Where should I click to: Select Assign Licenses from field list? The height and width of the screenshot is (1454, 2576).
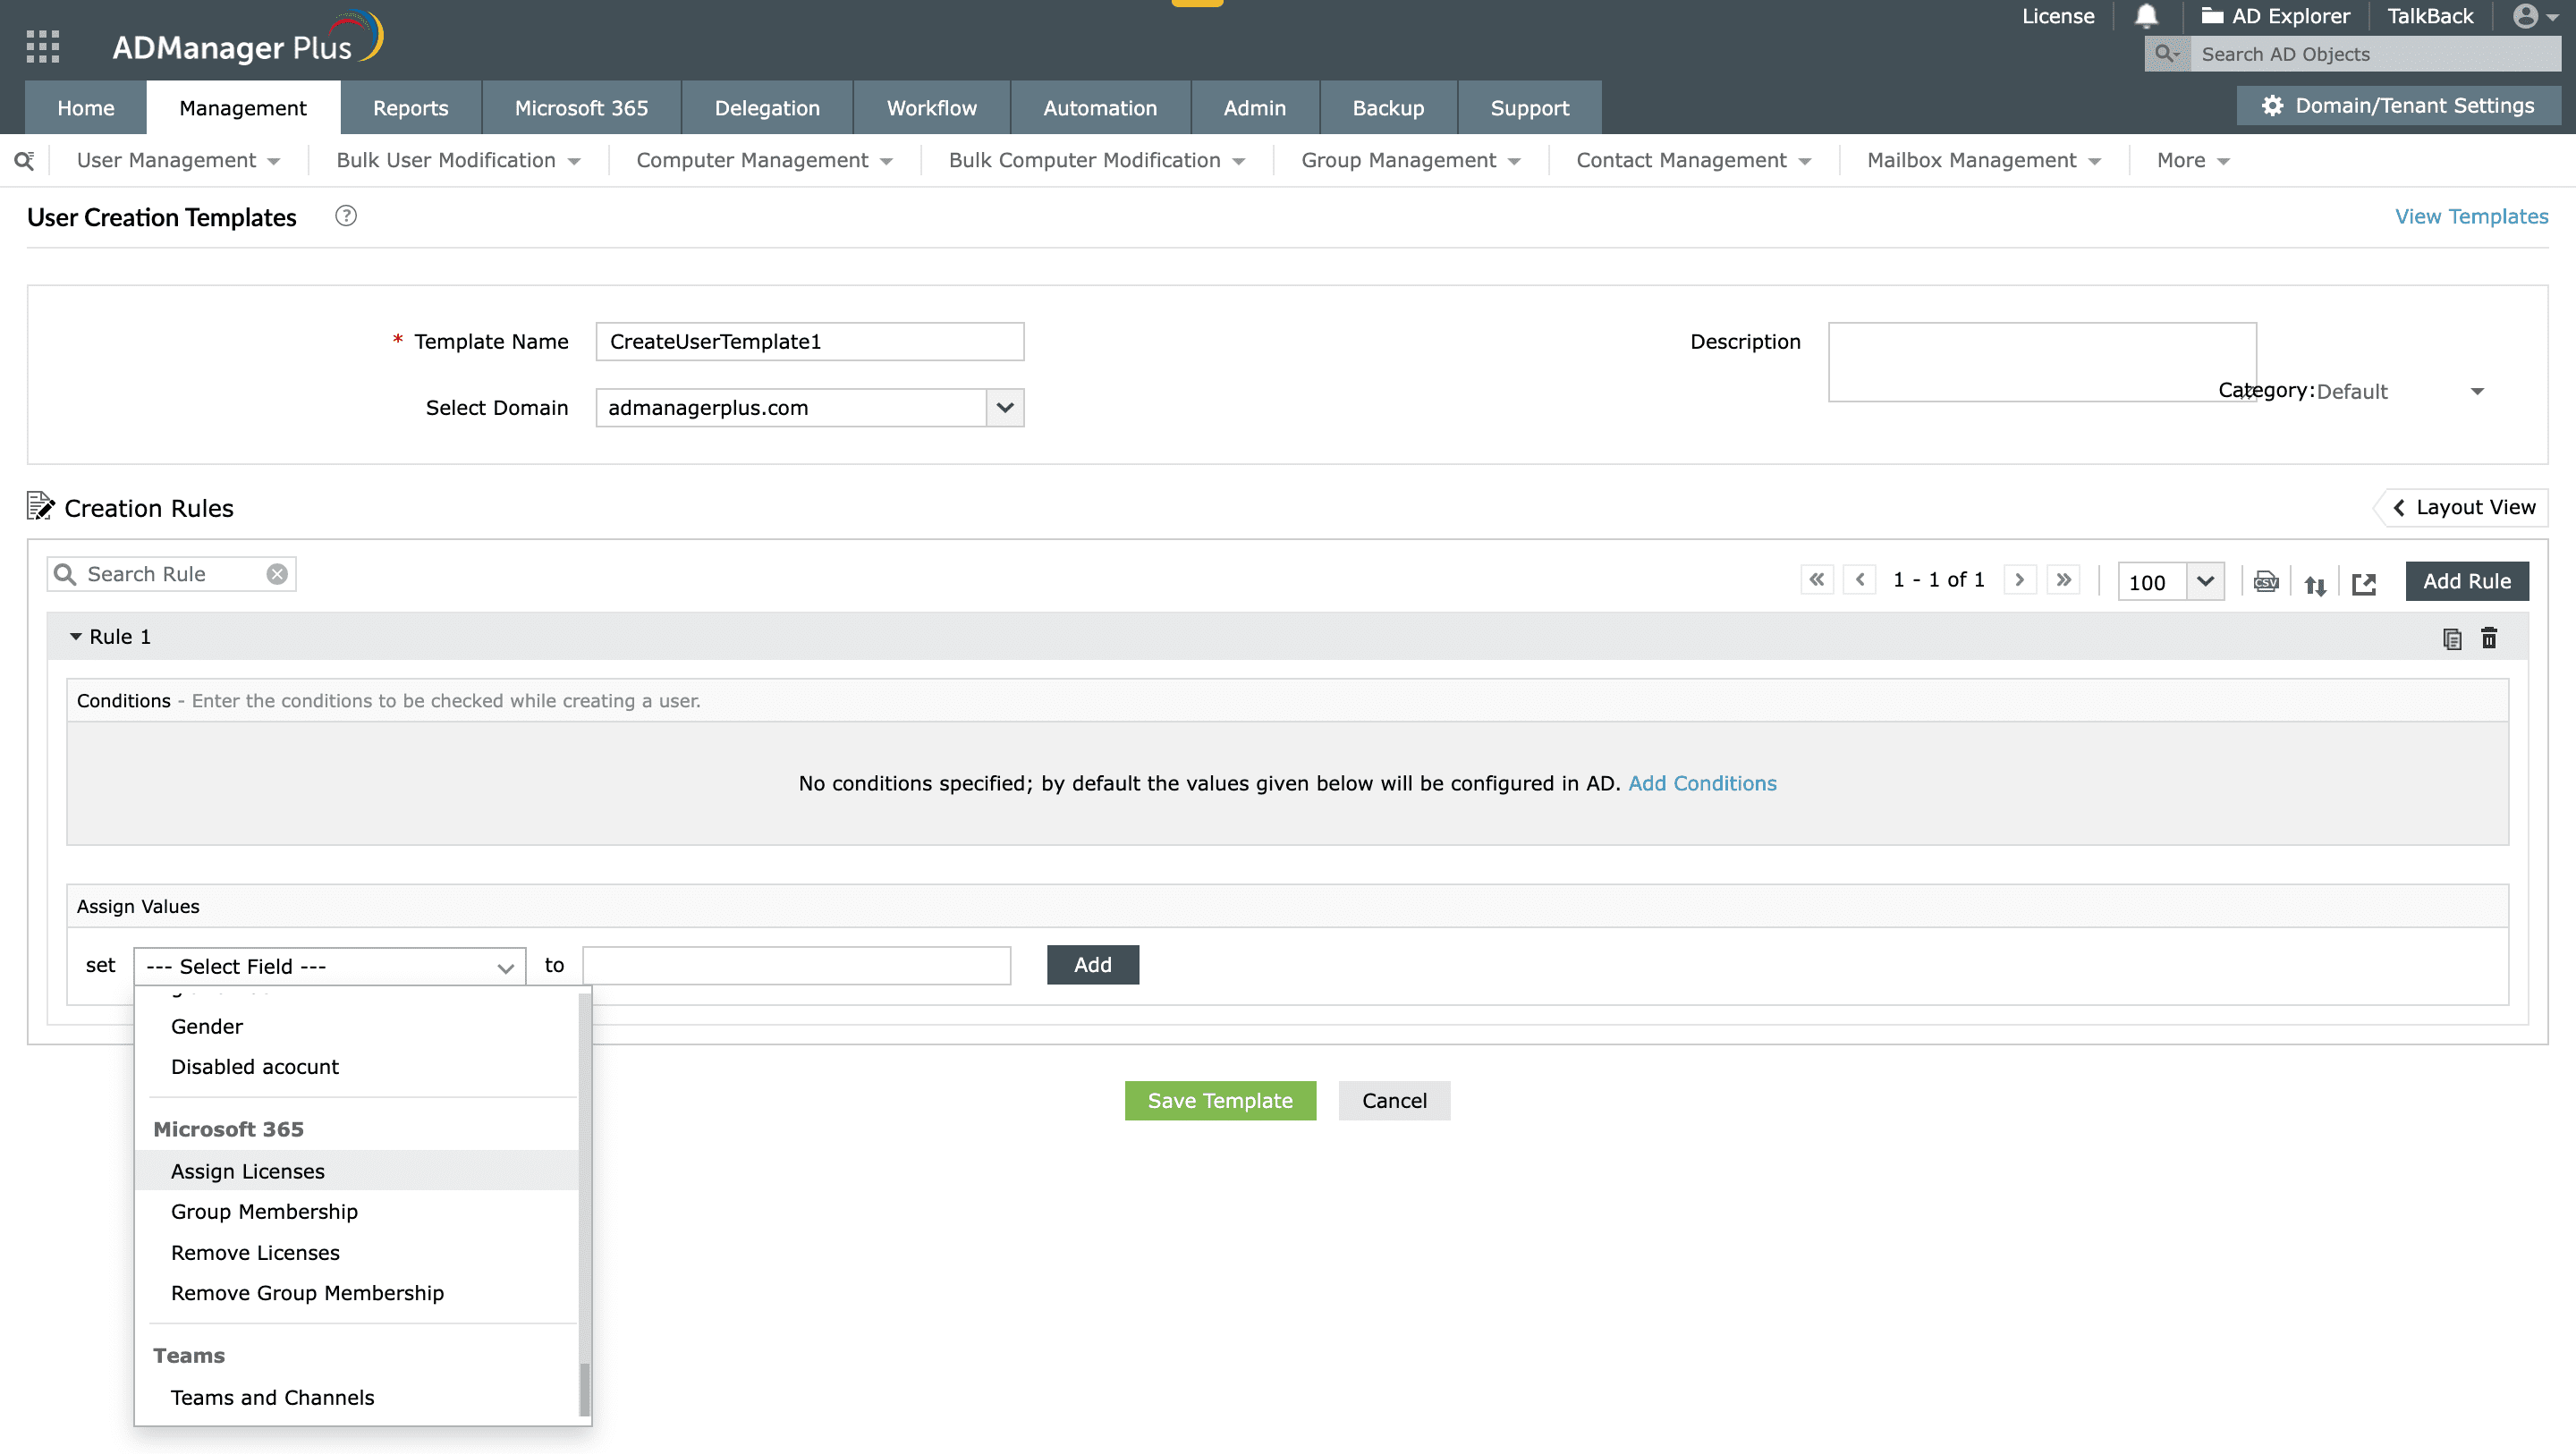click(248, 1171)
